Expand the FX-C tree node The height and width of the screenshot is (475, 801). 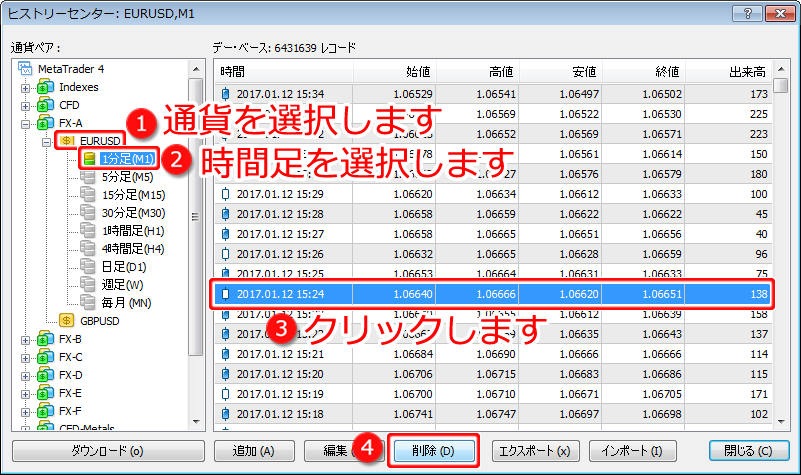[25, 358]
